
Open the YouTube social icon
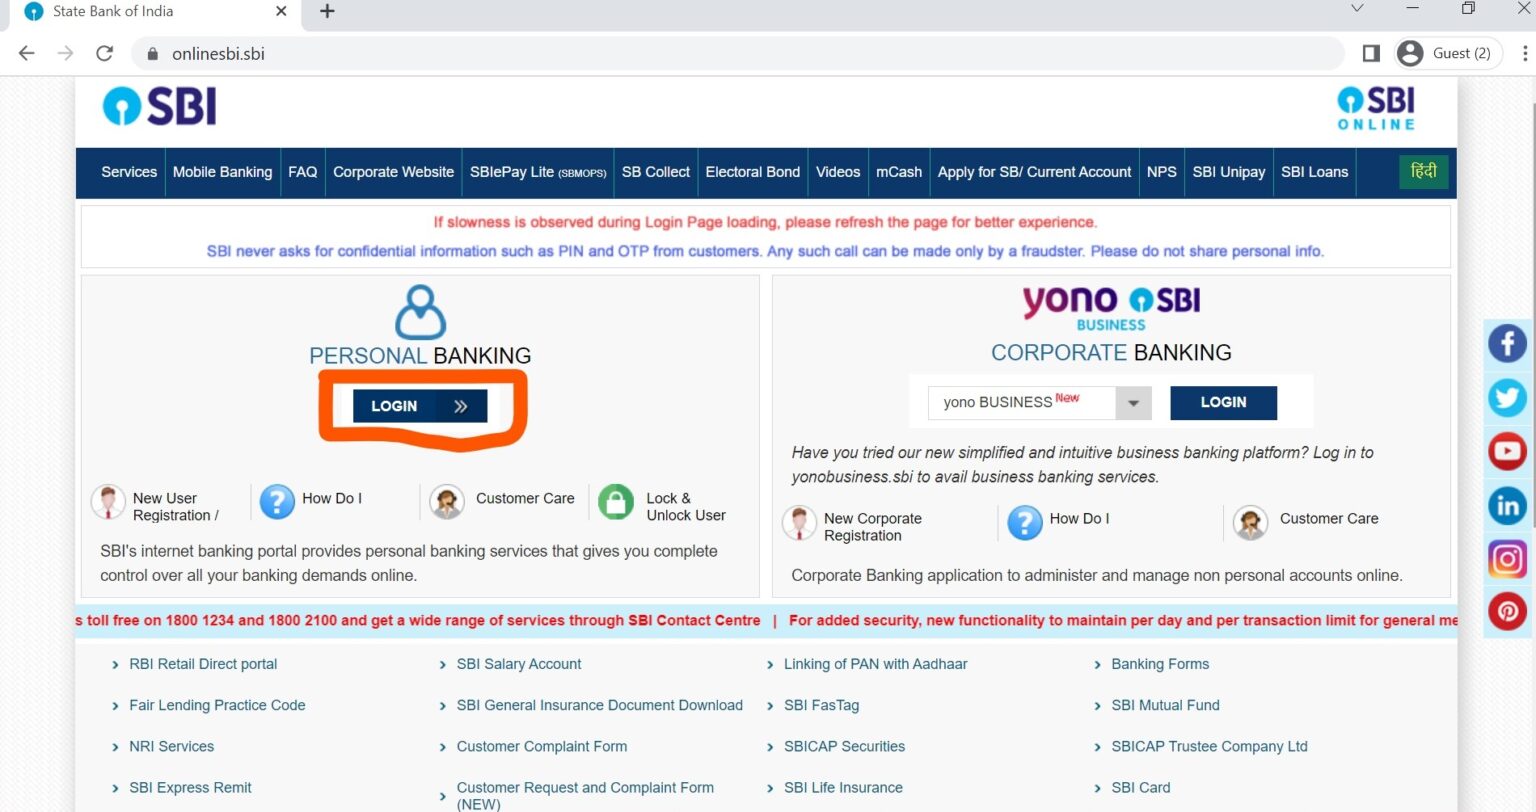pos(1507,451)
